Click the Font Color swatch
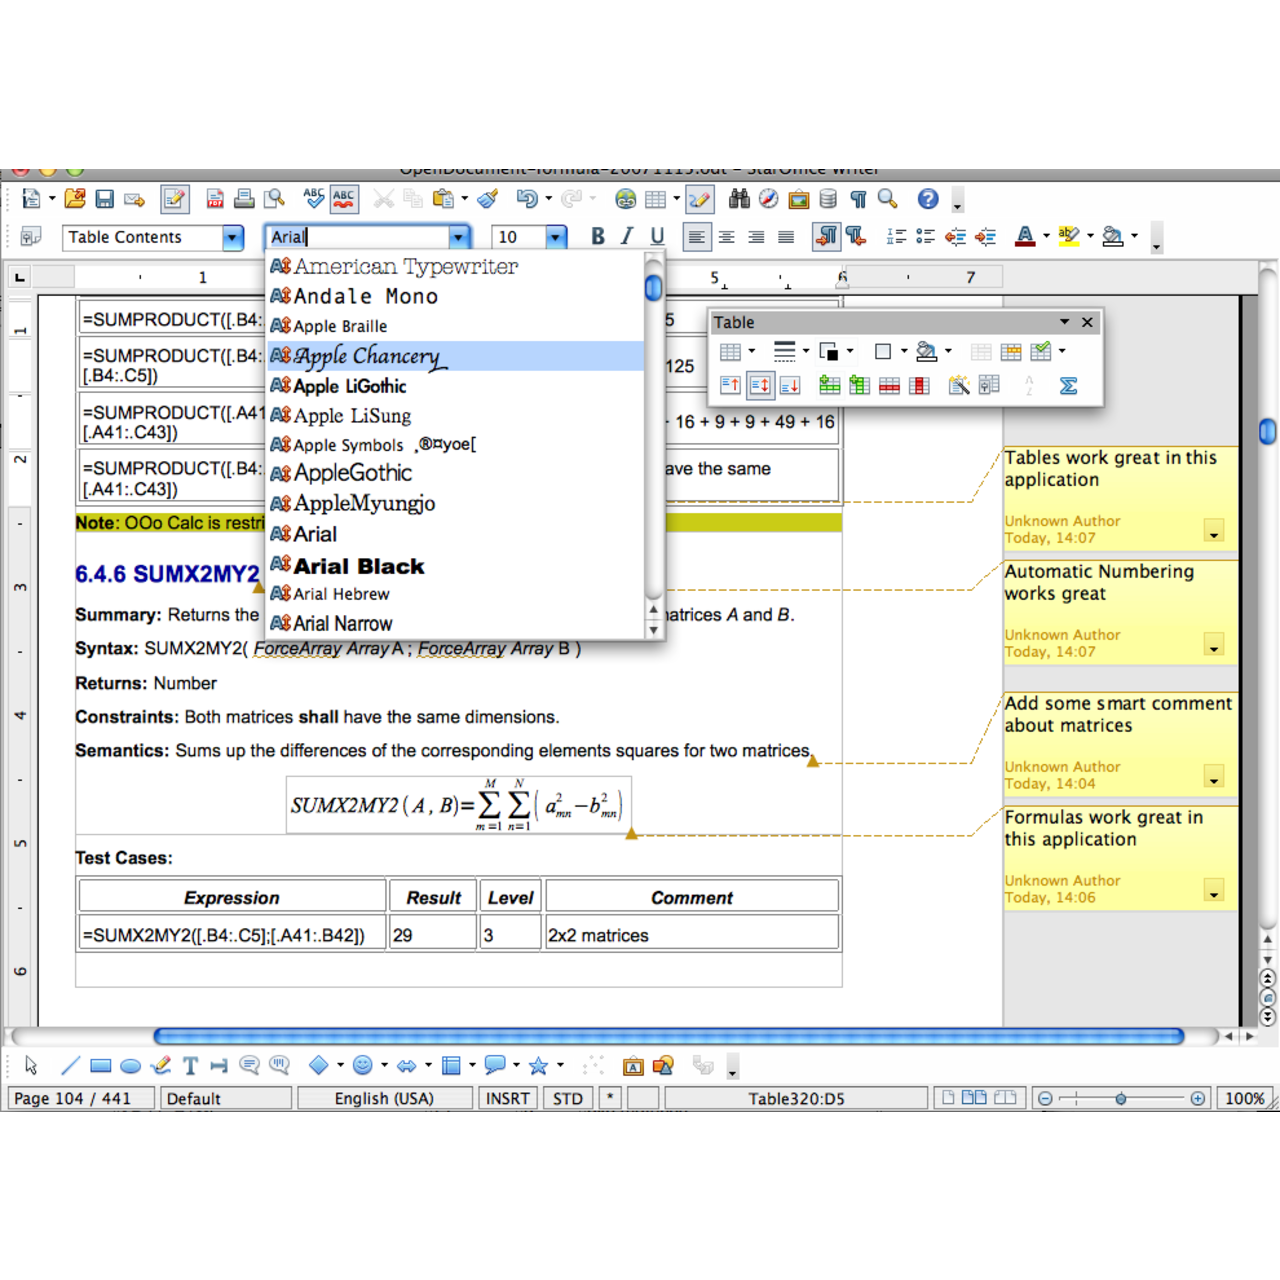 pyautogui.click(x=1025, y=237)
